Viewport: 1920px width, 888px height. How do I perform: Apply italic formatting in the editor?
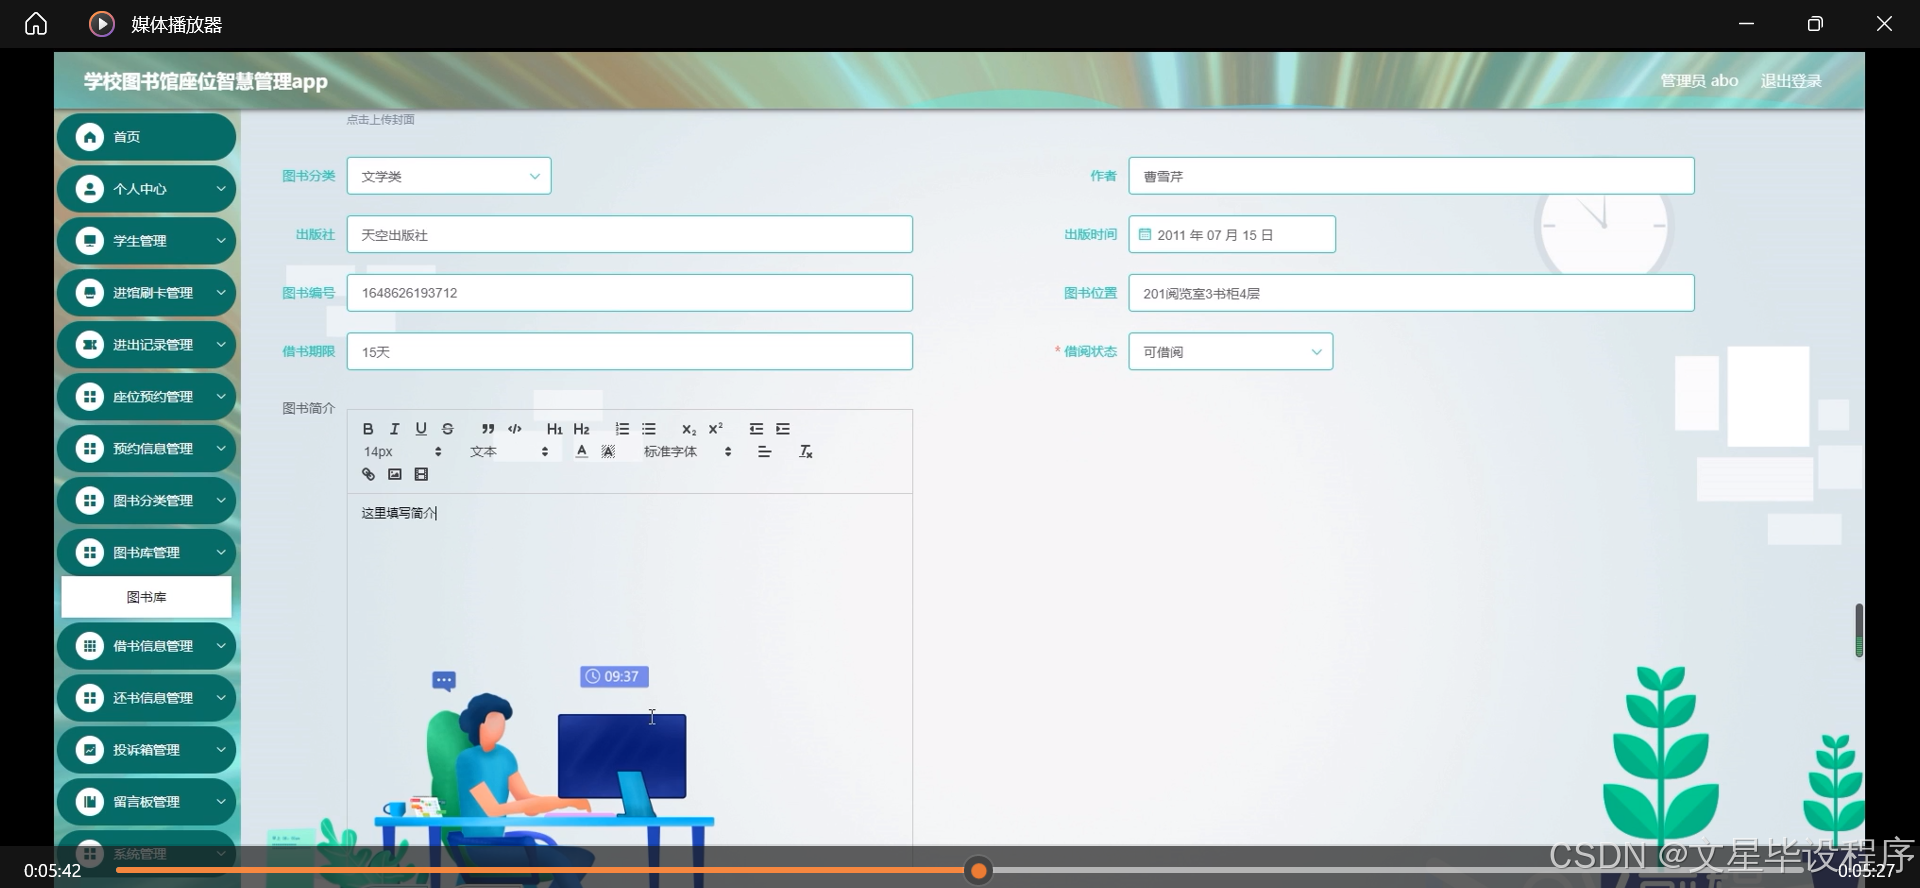coord(395,429)
